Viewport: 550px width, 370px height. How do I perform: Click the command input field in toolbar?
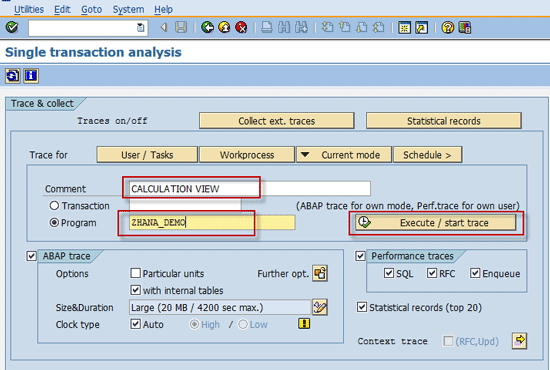click(88, 28)
